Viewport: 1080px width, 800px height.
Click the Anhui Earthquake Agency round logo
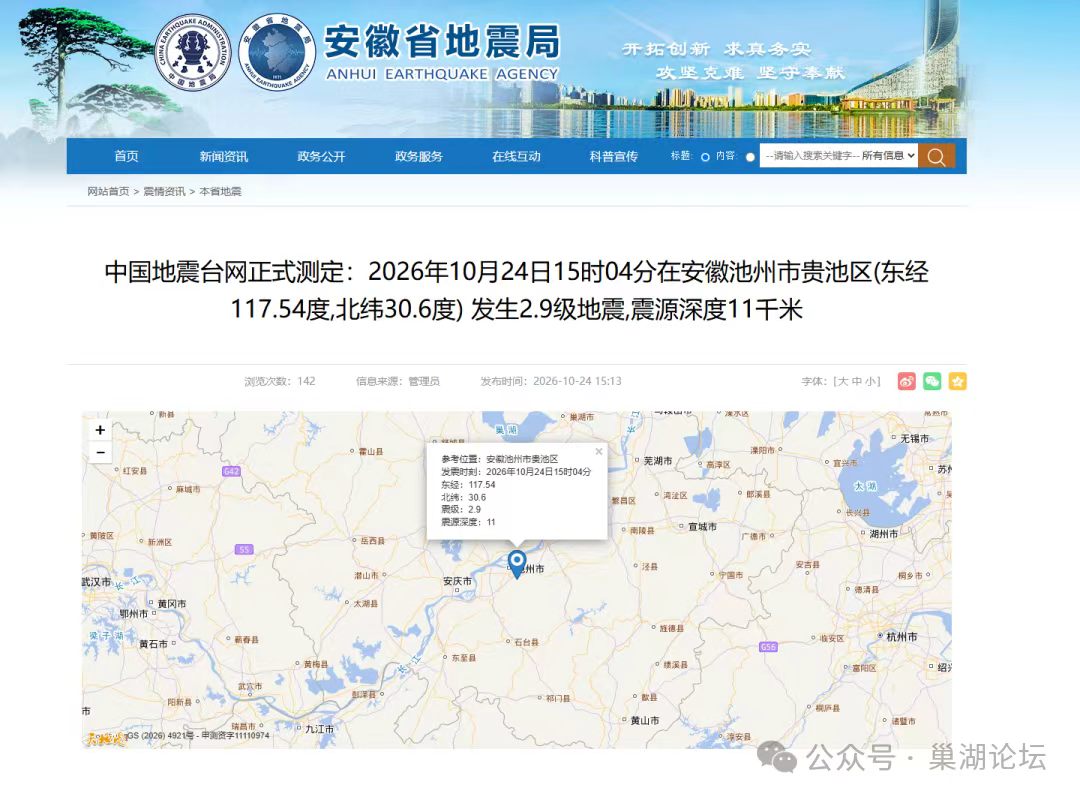[277, 53]
